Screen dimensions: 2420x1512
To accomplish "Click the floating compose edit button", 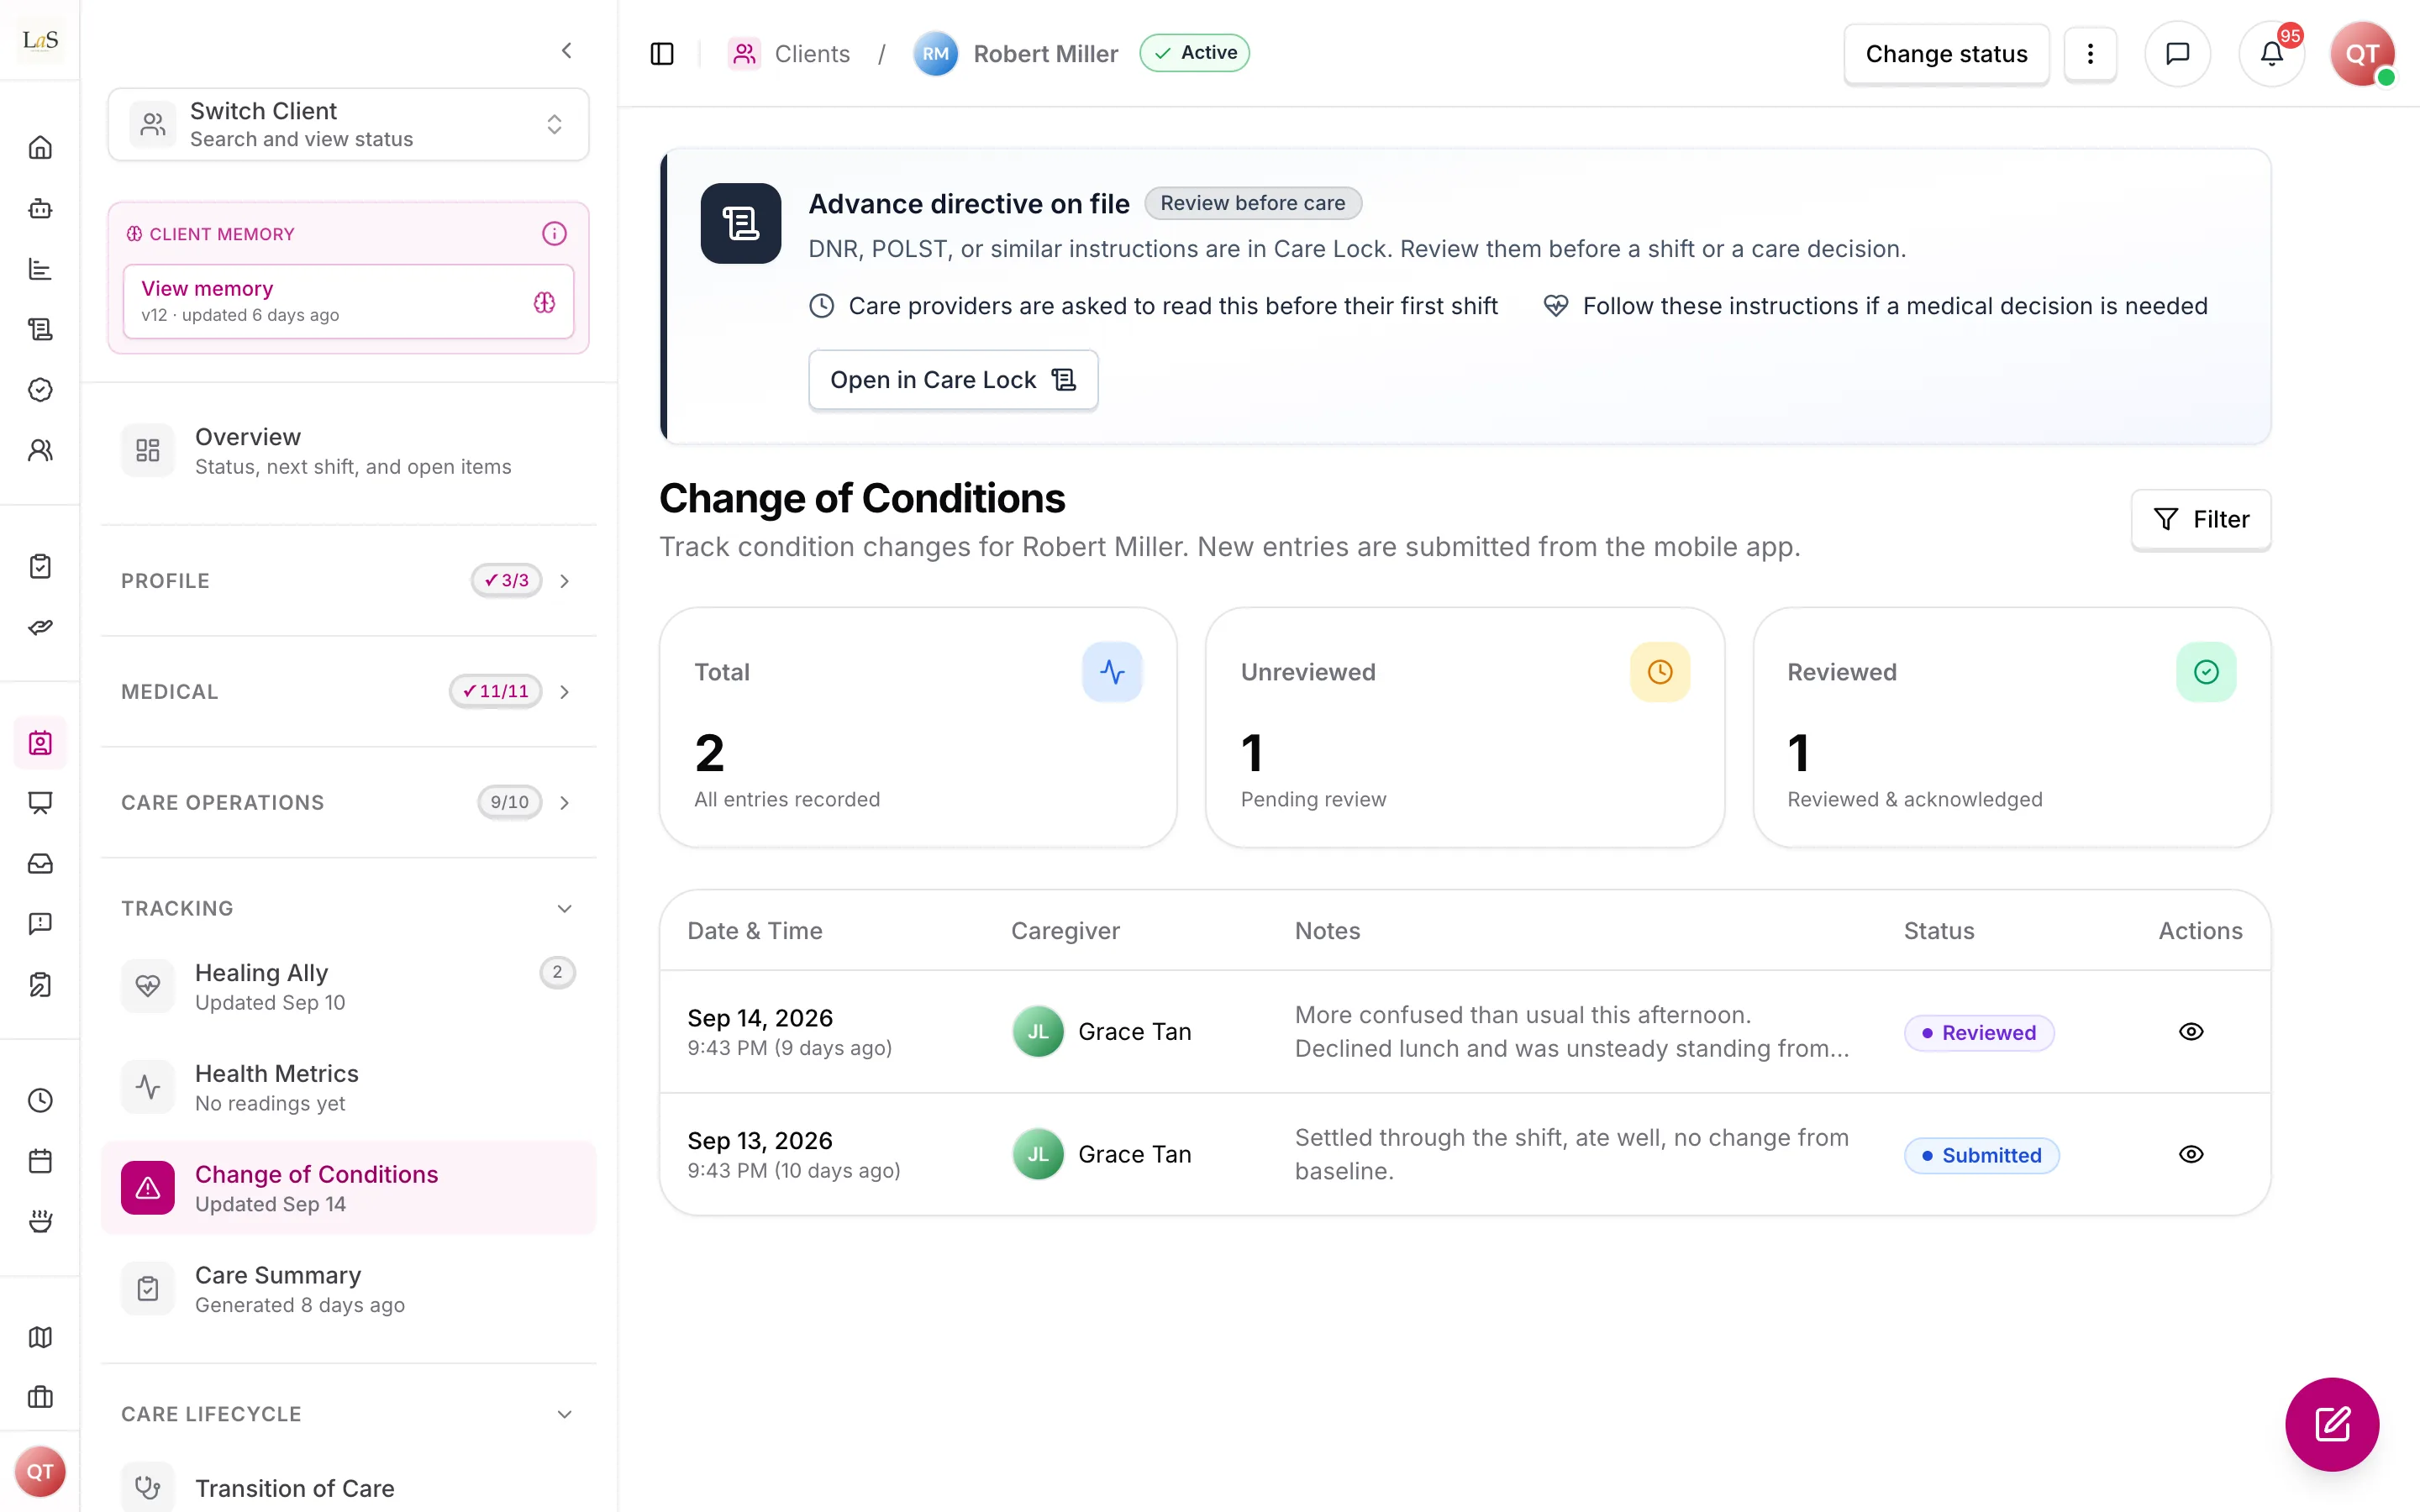I will (2332, 1424).
